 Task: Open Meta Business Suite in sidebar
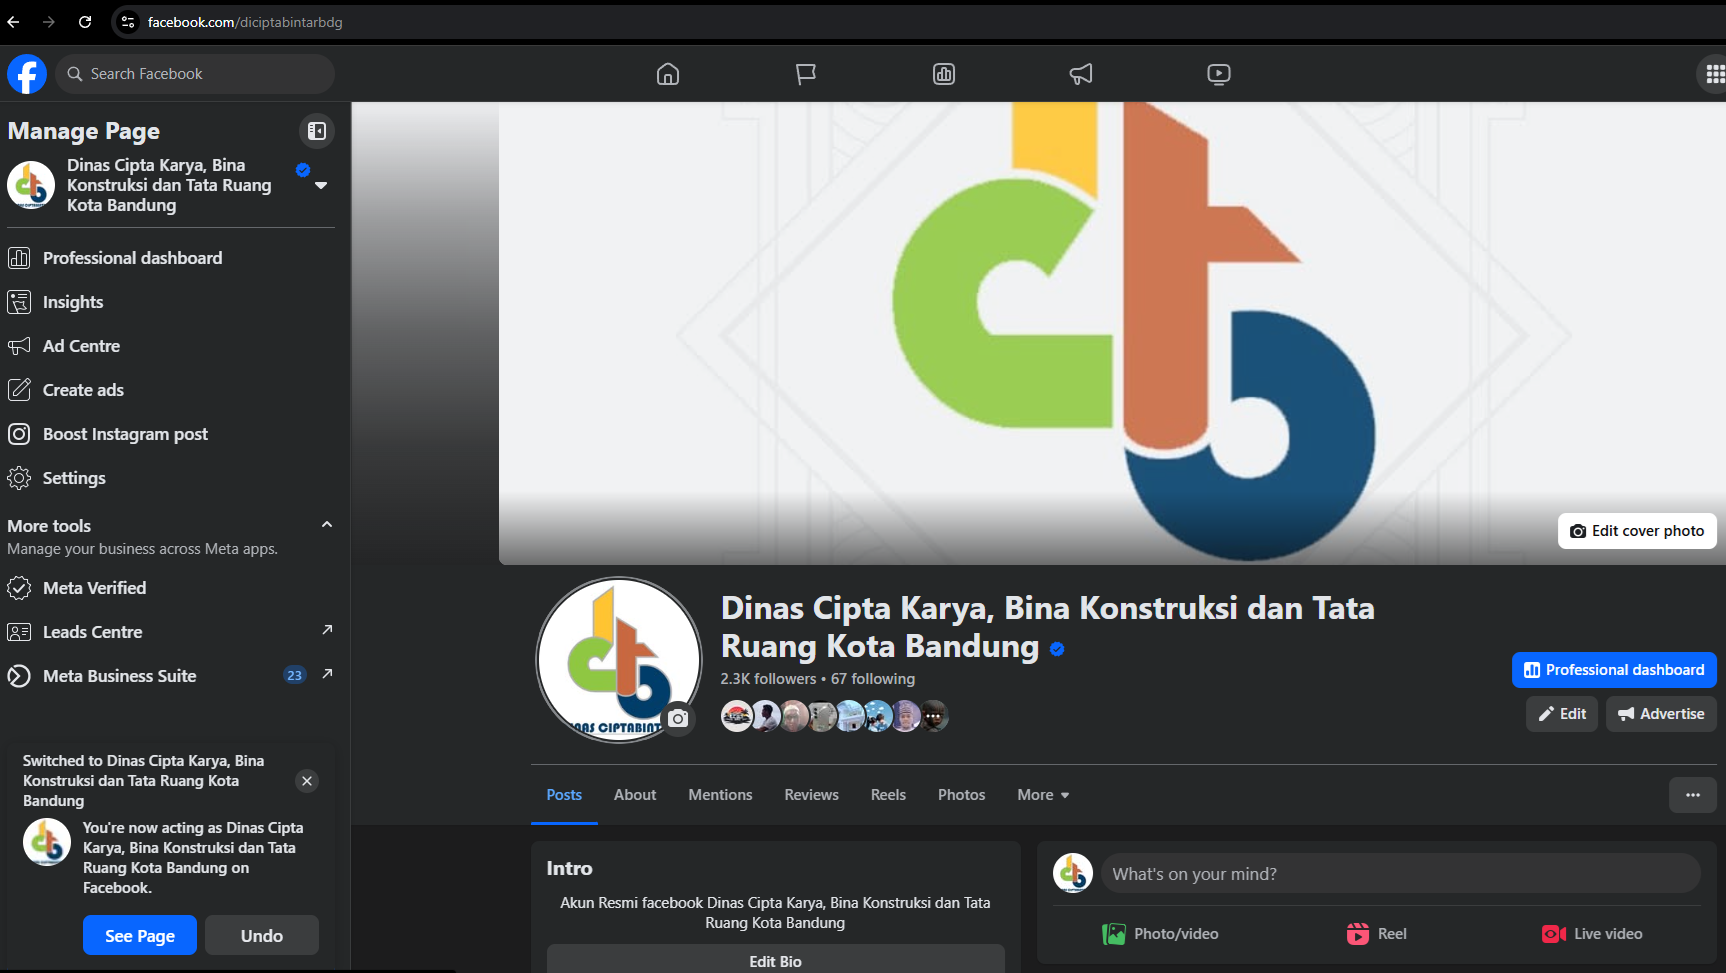click(x=171, y=676)
